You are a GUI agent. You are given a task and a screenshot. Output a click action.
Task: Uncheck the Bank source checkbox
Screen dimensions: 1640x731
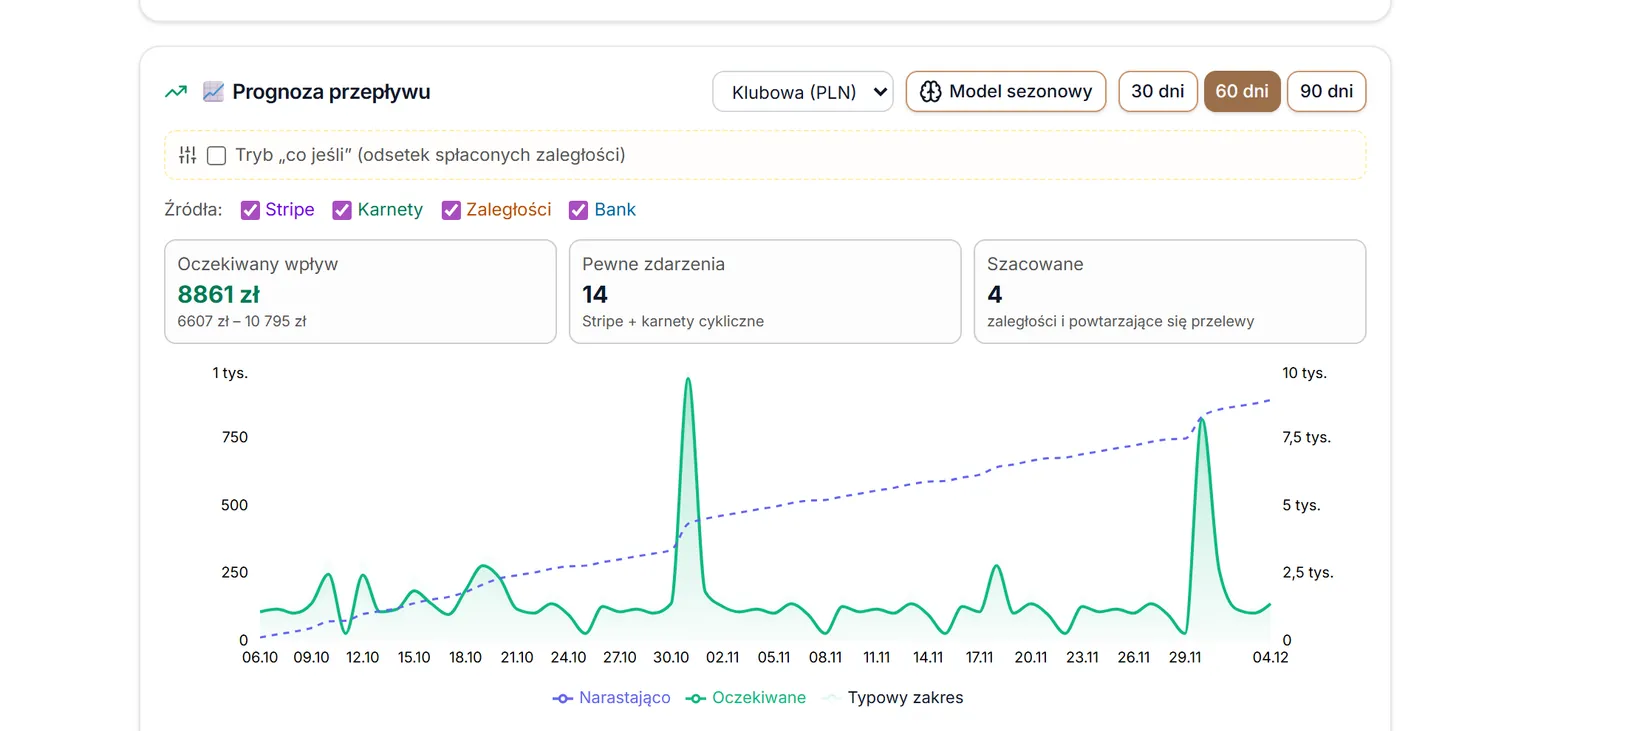point(578,210)
